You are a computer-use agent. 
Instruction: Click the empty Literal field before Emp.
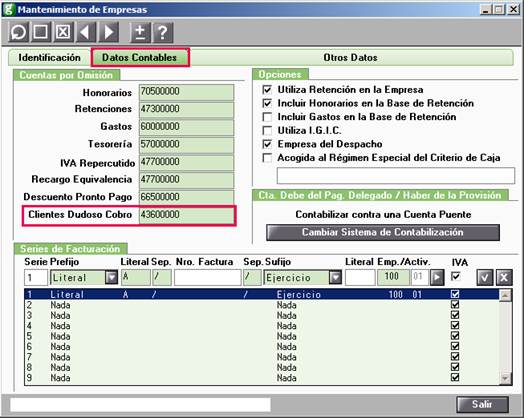[360, 277]
